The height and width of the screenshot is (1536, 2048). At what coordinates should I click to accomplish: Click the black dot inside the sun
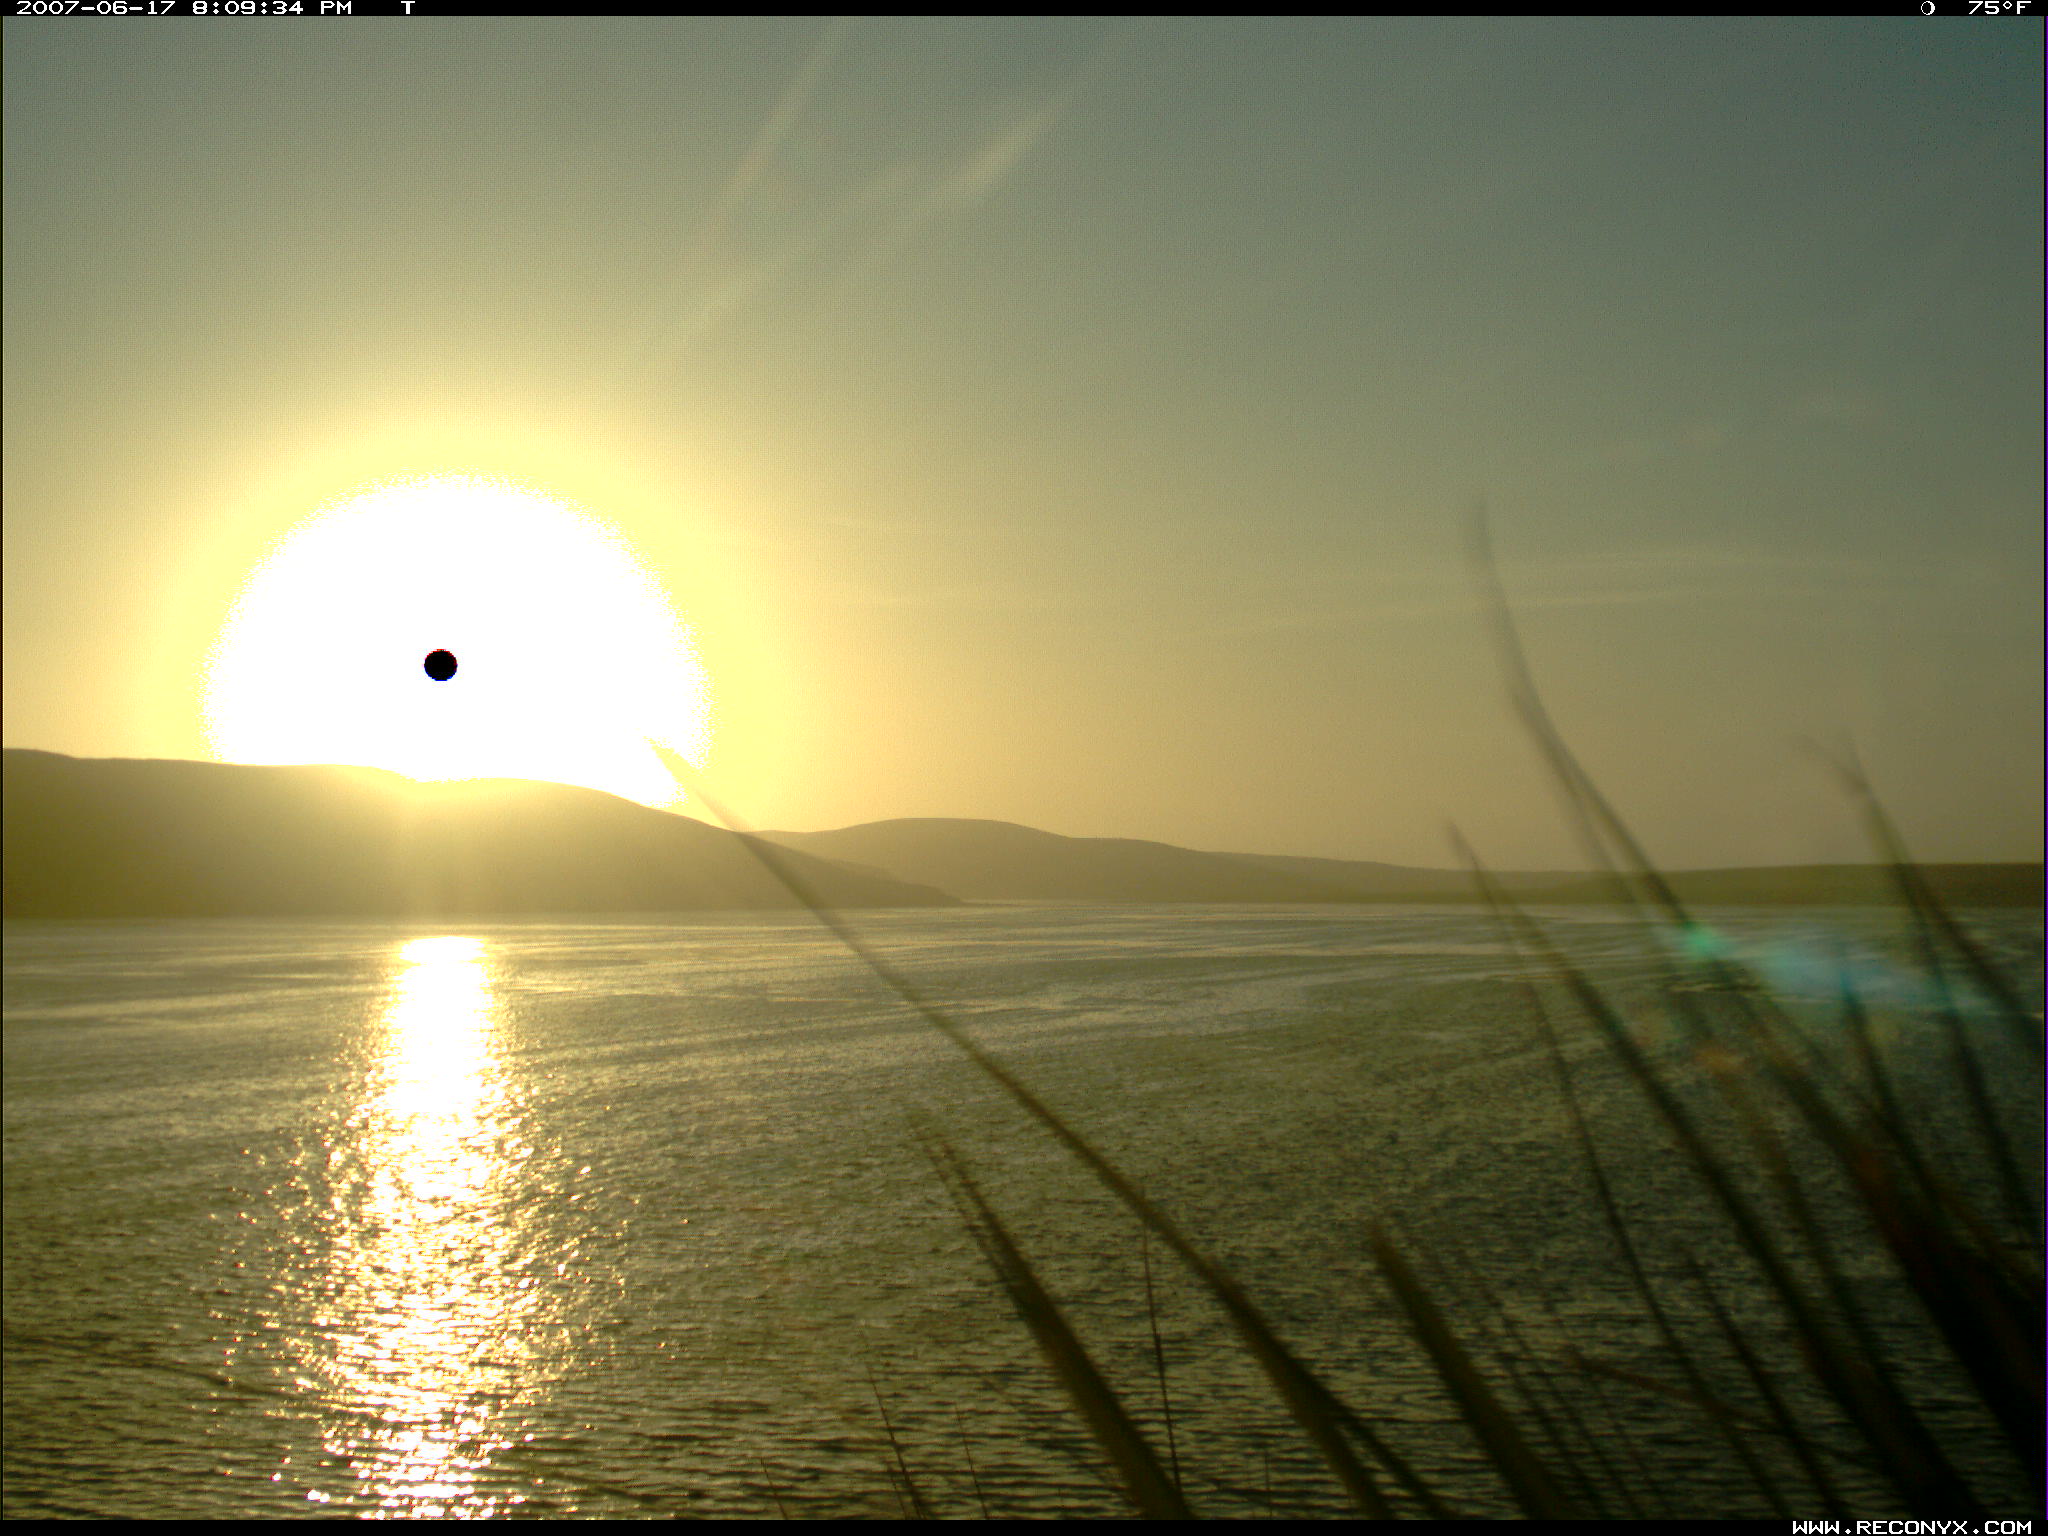coord(441,665)
